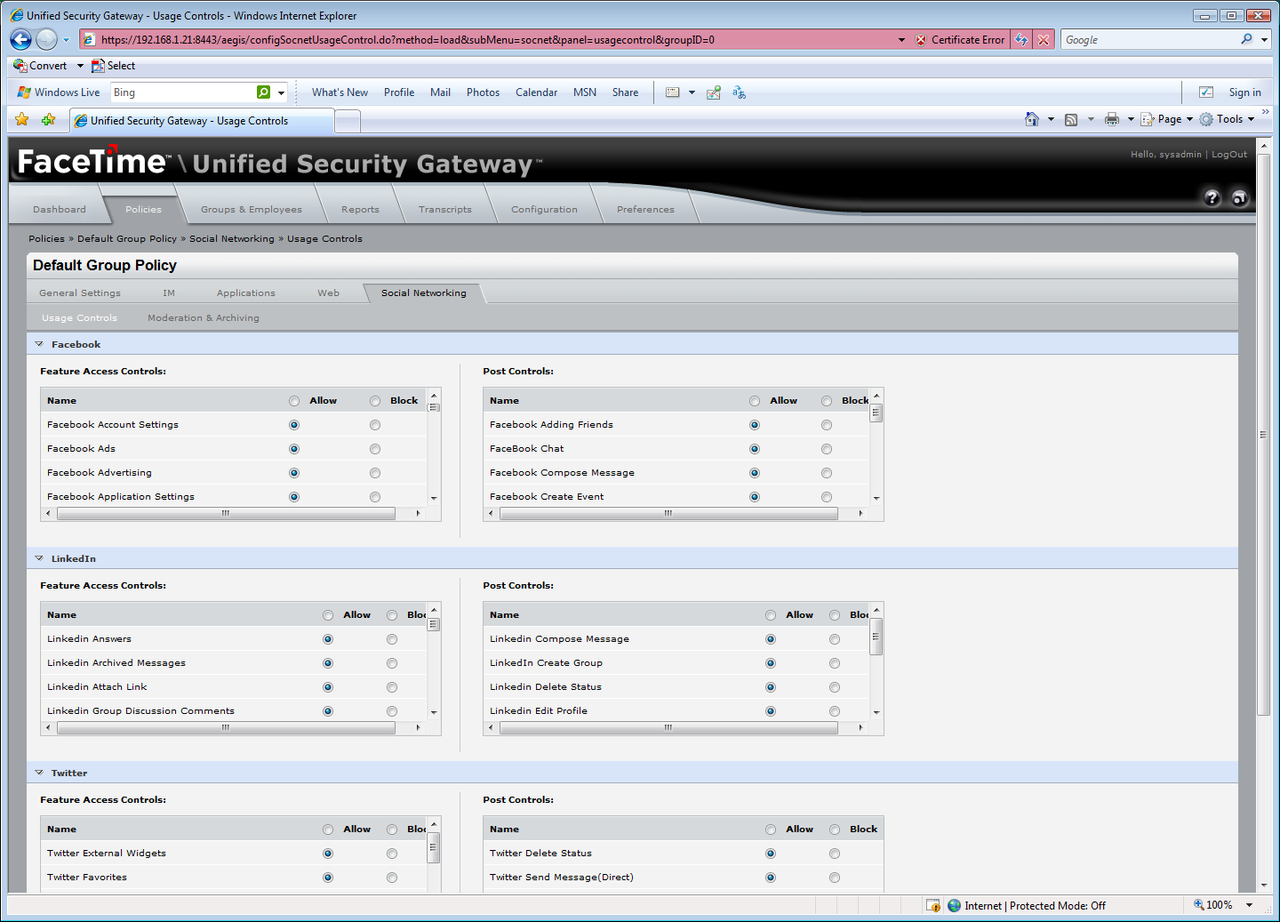1280x922 pixels.
Task: Stop page loading with the red X icon
Action: click(x=1044, y=40)
